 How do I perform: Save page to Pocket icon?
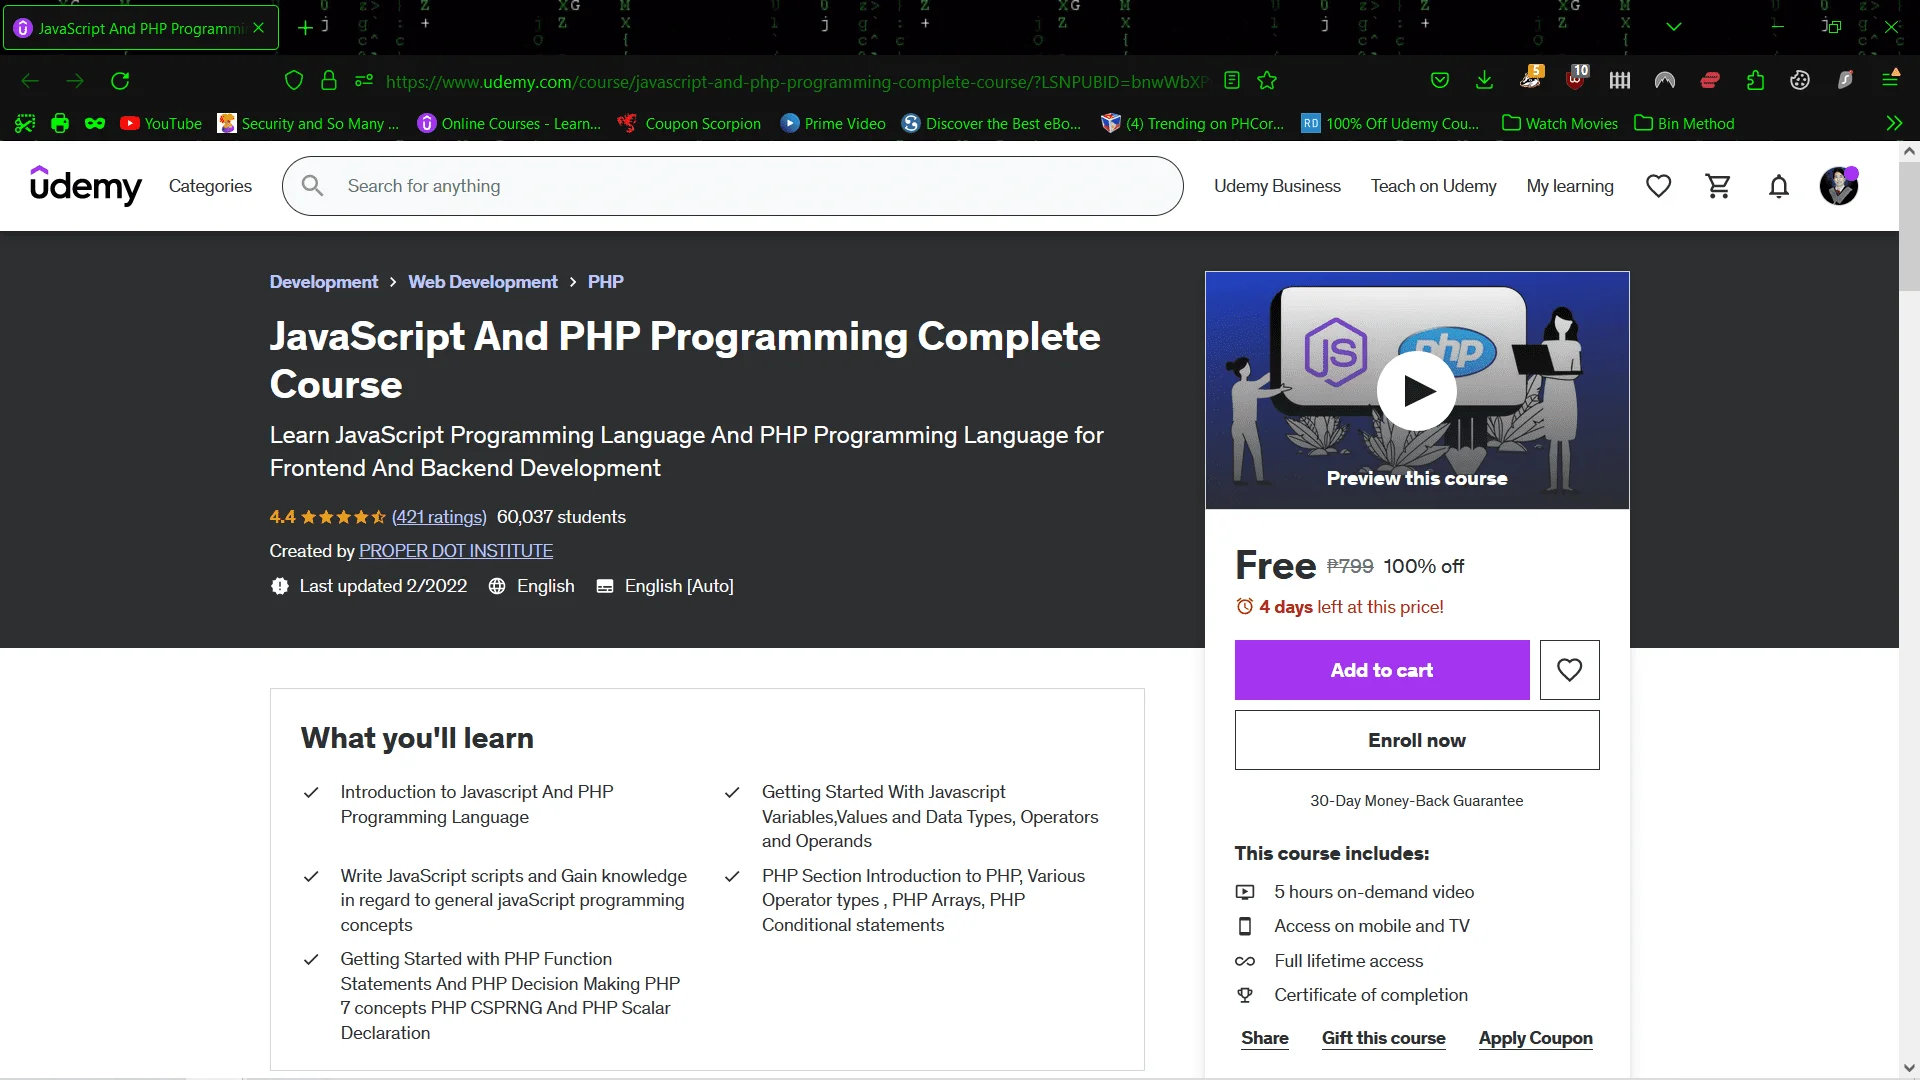tap(1440, 81)
